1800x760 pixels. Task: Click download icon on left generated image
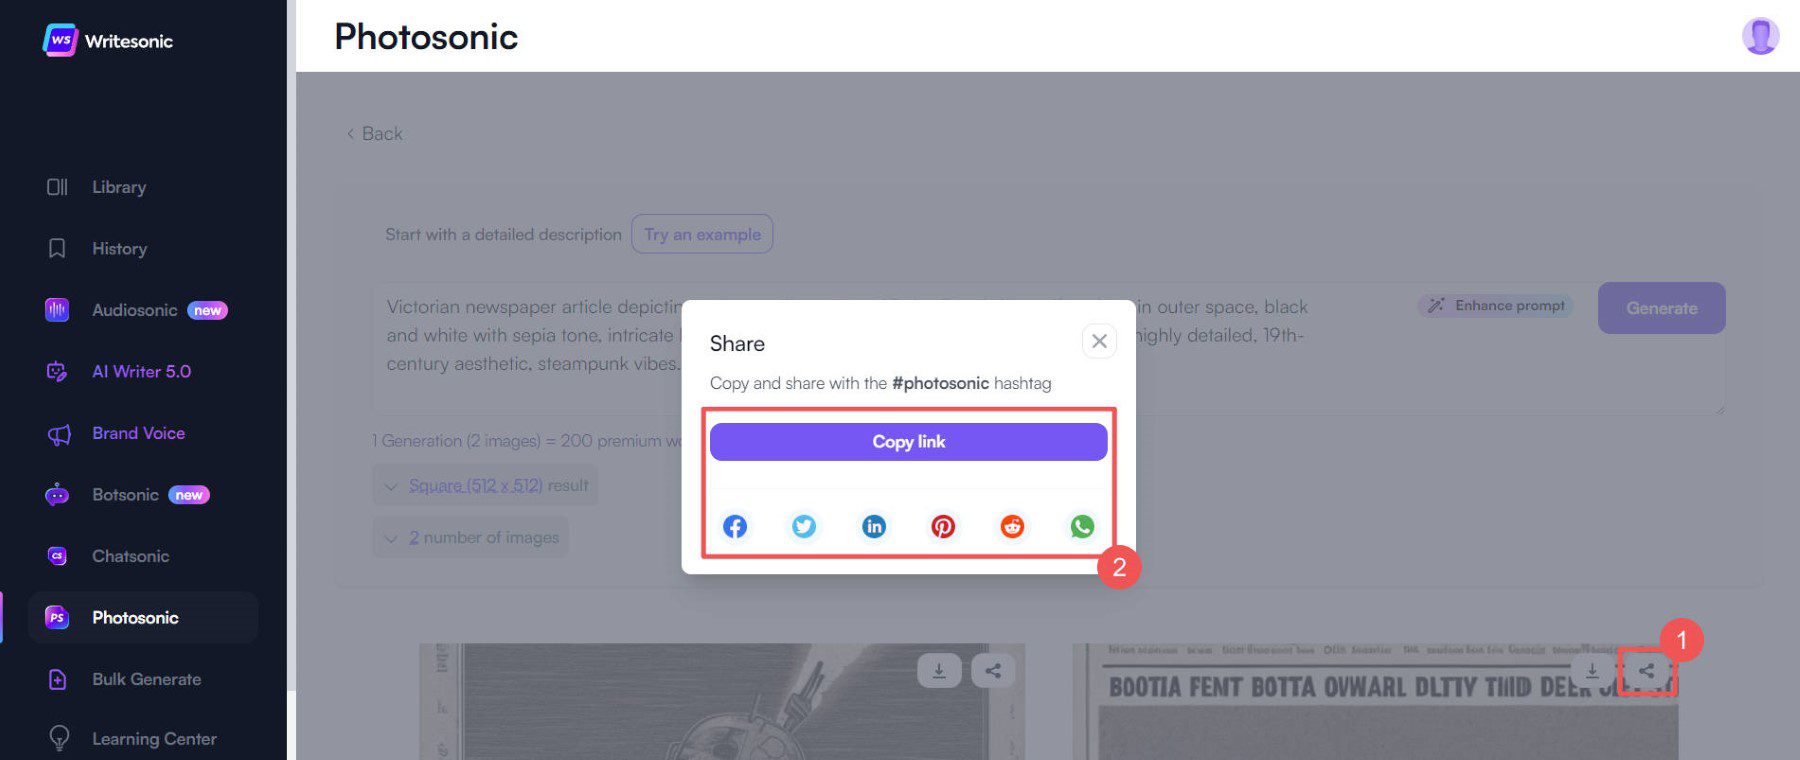click(939, 670)
